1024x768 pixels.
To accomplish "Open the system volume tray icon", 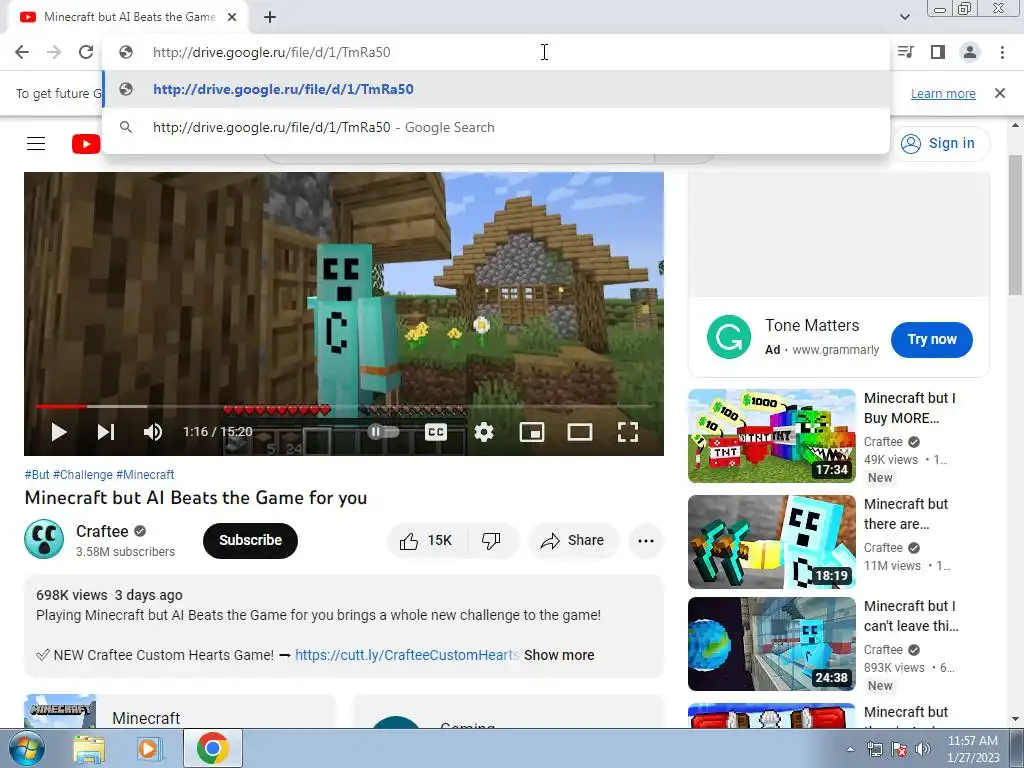I will 923,749.
